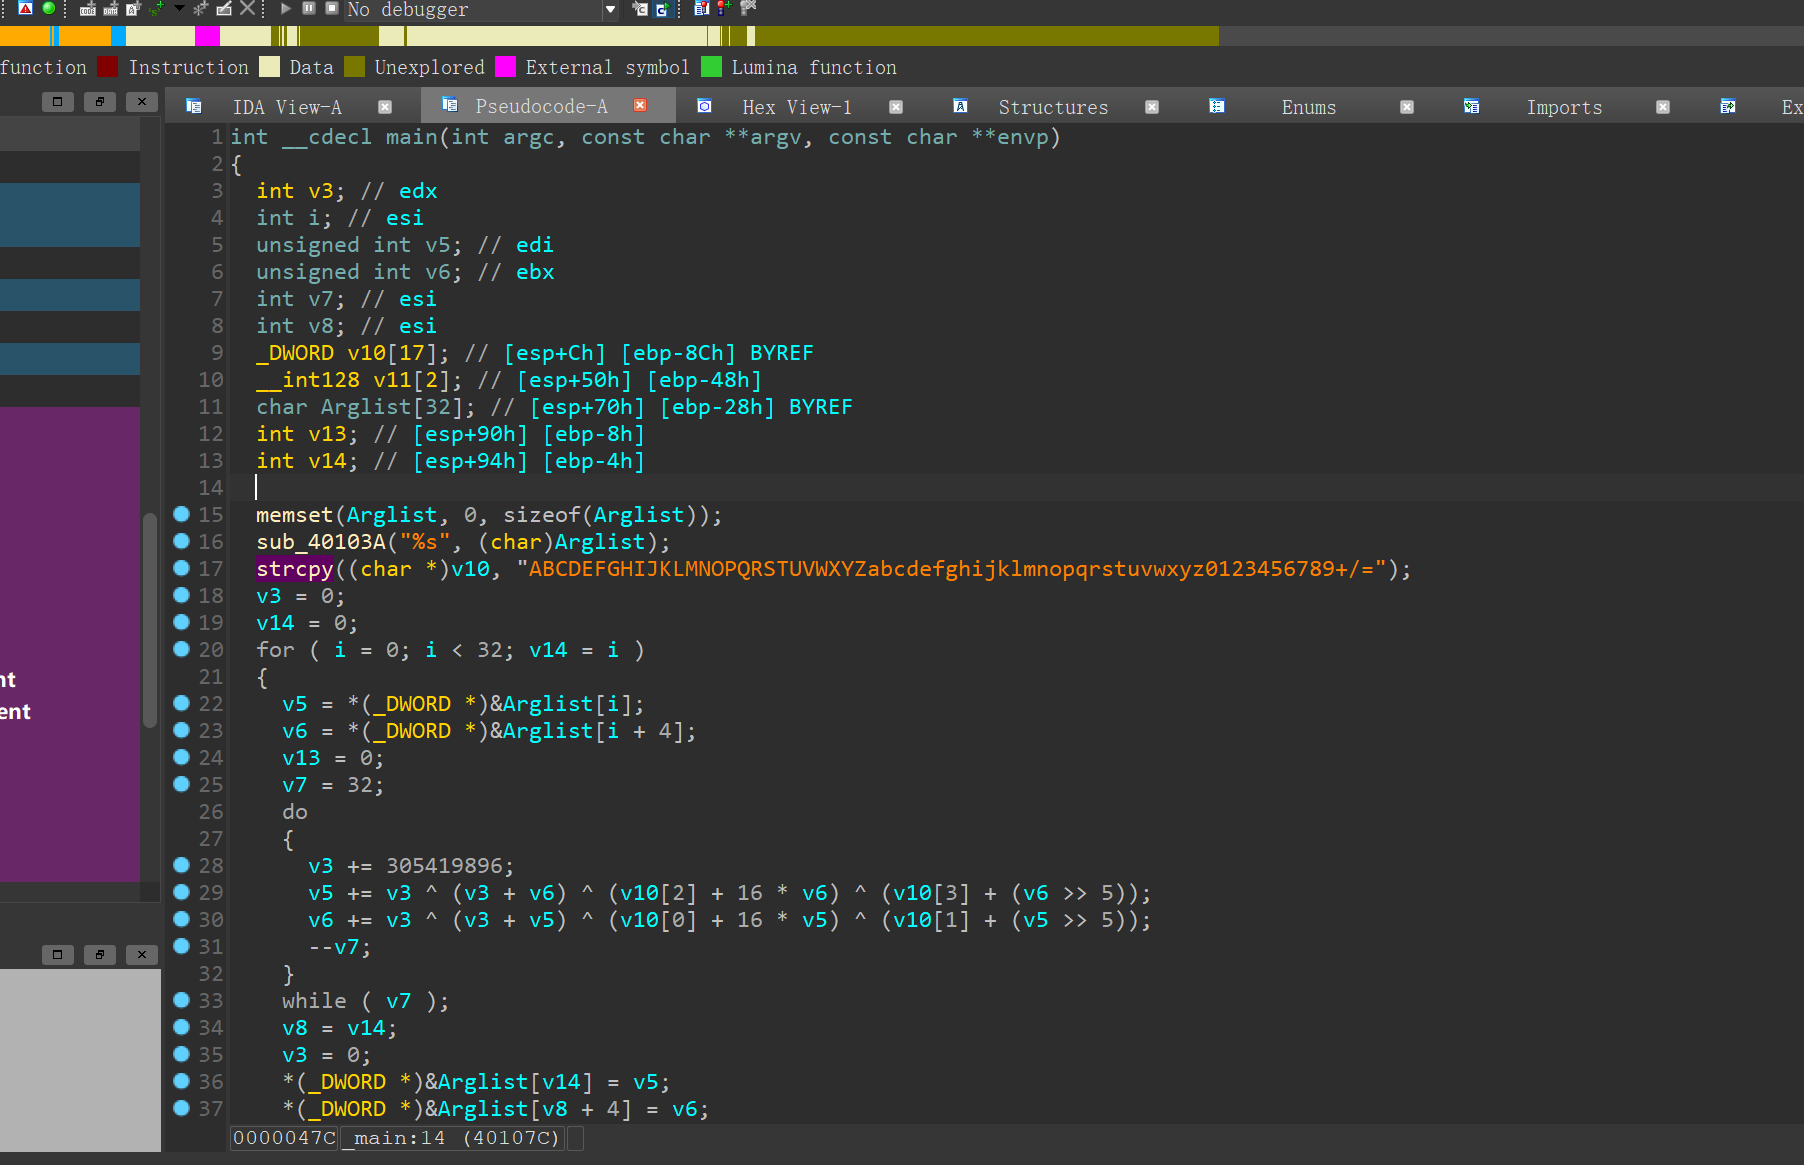1804x1165 pixels.
Task: Toggle breakpoint on line 15 memset
Action: point(181,514)
